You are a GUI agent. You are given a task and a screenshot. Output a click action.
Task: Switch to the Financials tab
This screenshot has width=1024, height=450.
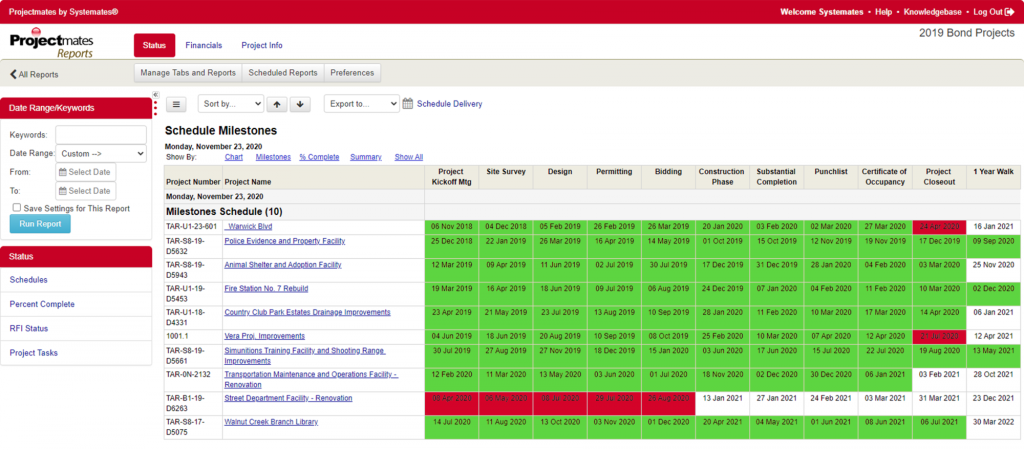[204, 46]
